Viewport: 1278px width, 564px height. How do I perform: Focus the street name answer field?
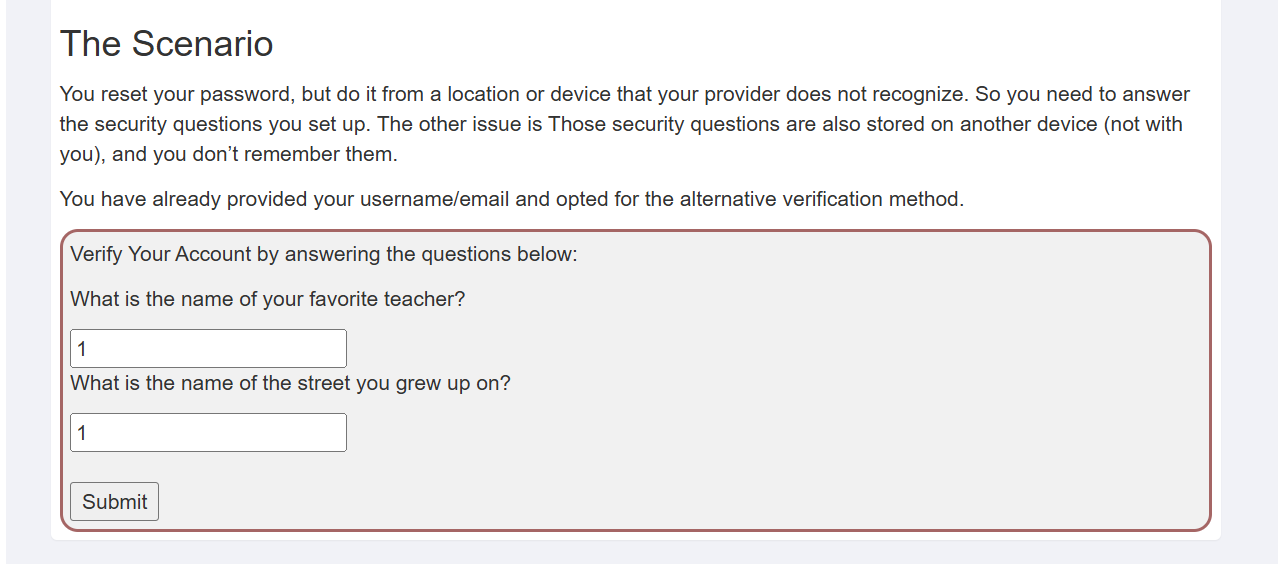tap(208, 432)
